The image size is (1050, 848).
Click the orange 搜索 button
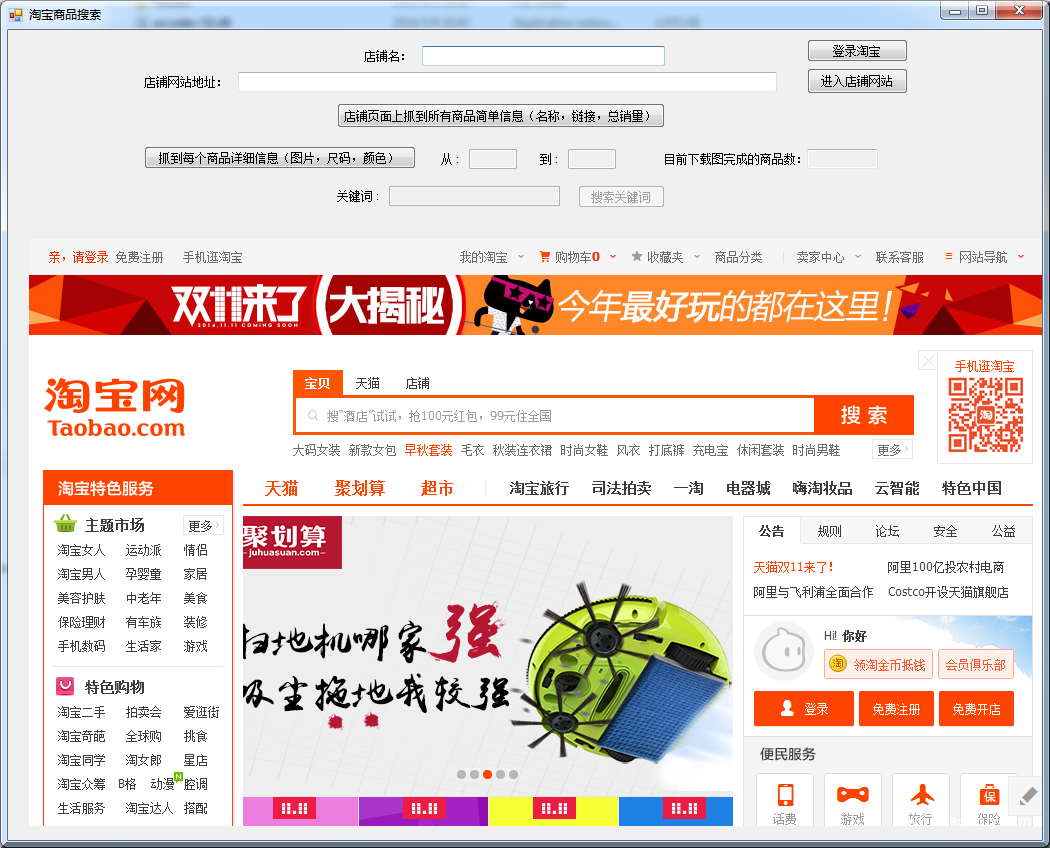tap(864, 415)
